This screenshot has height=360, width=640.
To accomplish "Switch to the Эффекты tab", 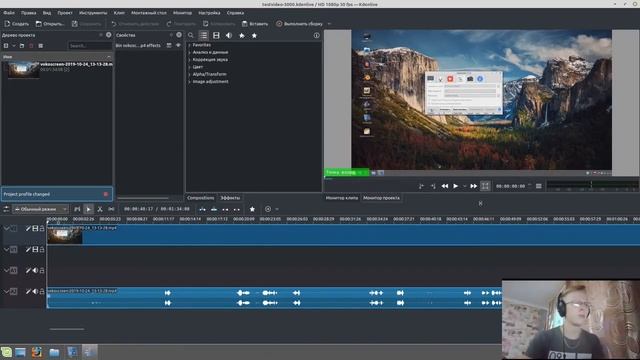I will [230, 198].
